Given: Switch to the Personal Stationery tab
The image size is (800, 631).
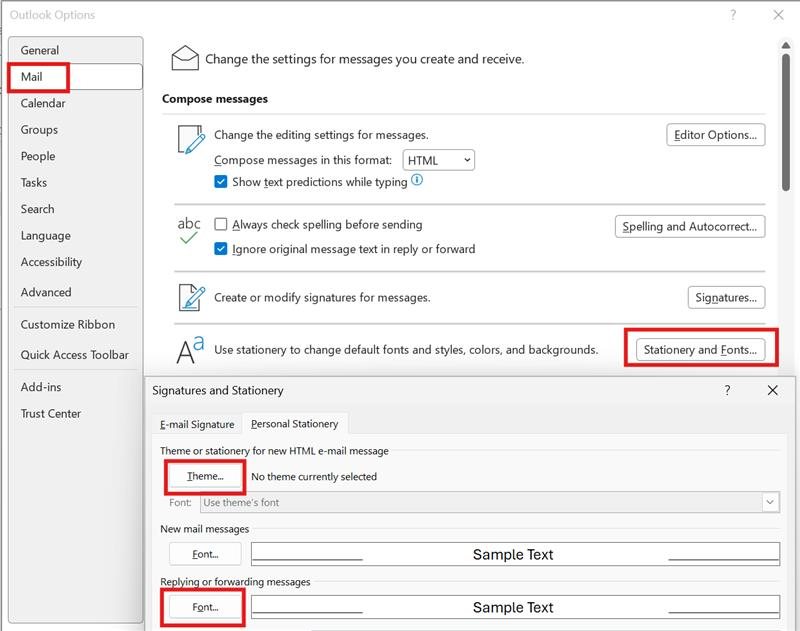Looking at the screenshot, I should 294,424.
